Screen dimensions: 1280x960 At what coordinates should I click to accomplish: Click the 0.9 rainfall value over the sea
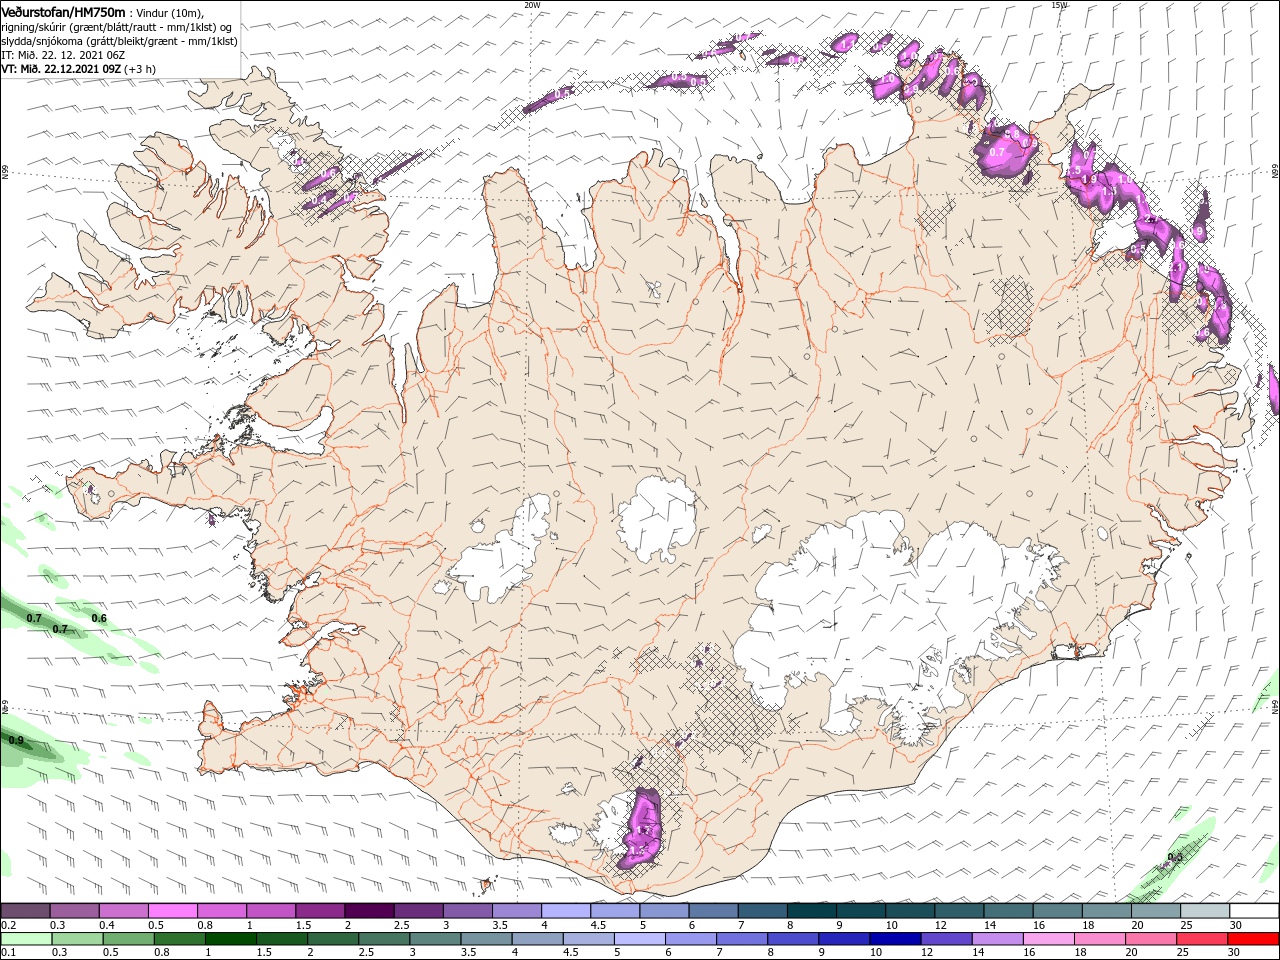point(16,740)
